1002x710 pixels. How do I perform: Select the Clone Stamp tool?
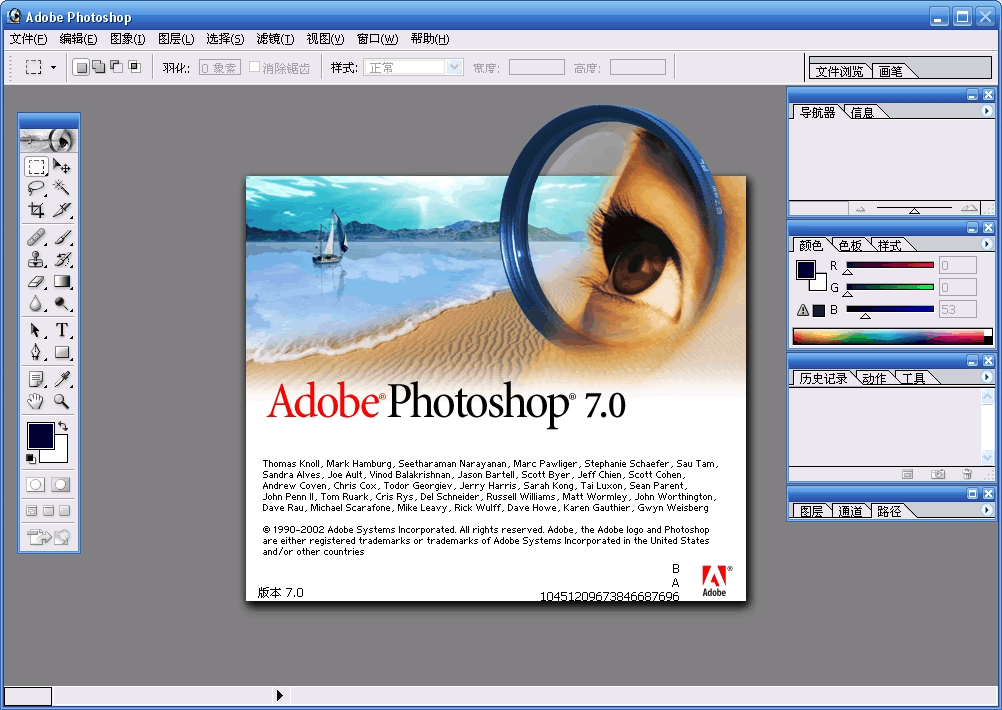tap(36, 260)
